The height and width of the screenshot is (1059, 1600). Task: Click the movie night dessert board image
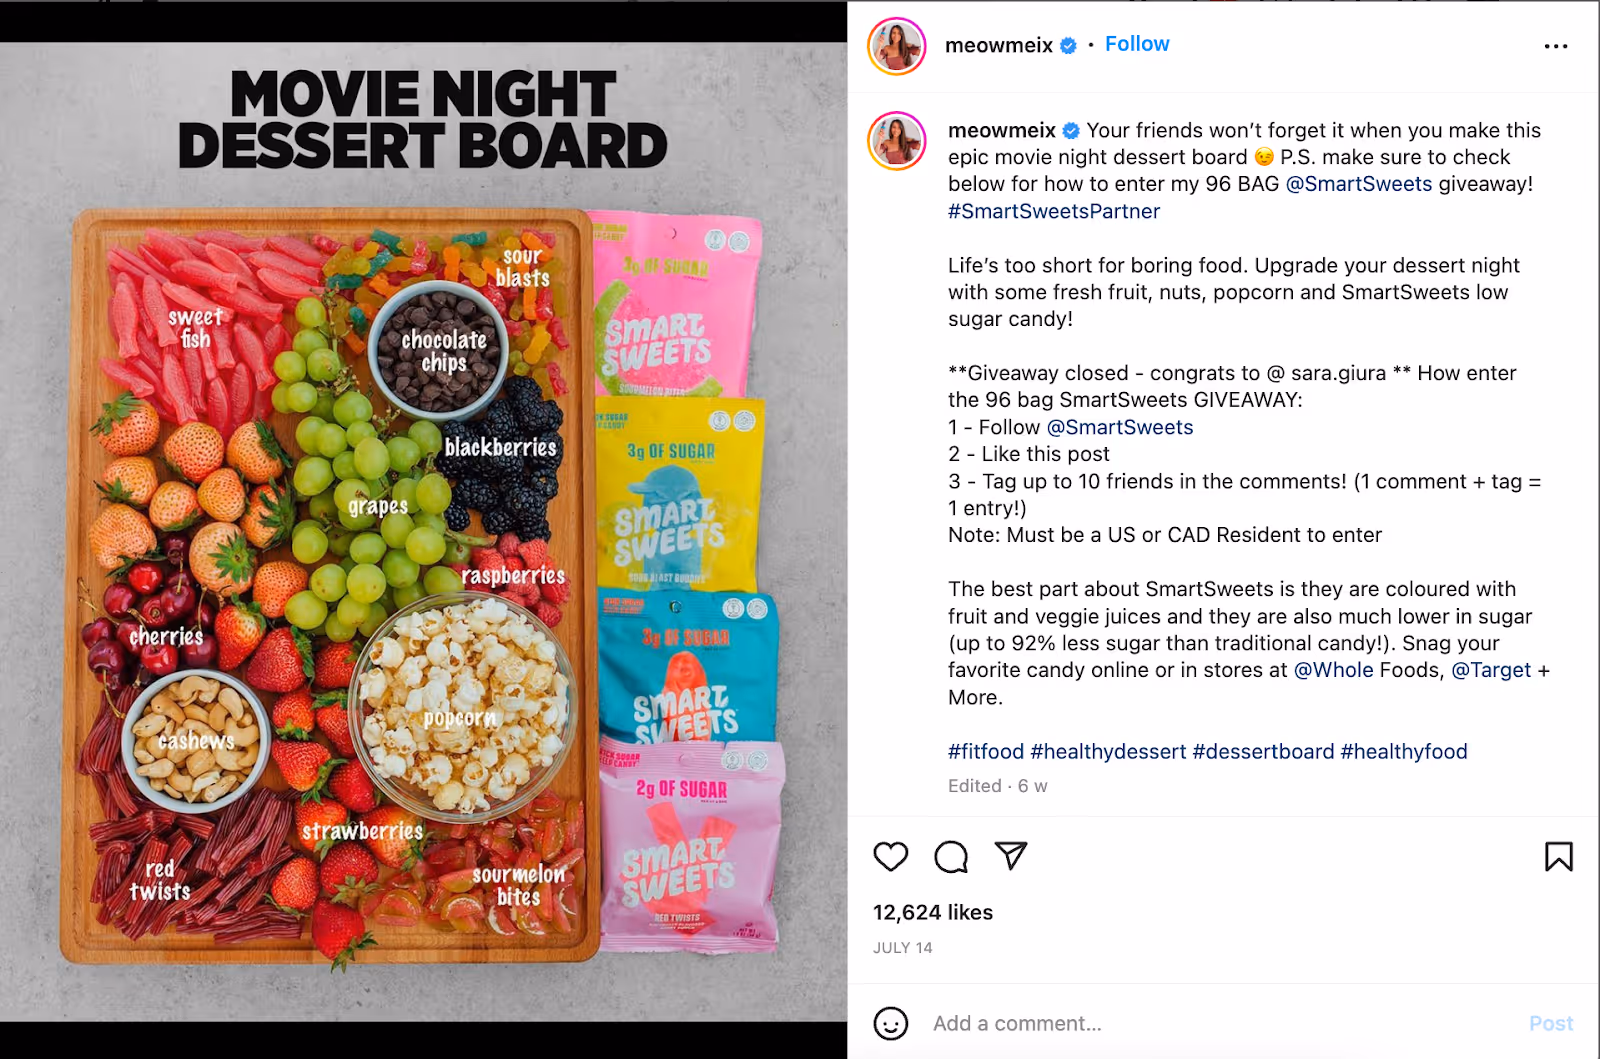tap(423, 530)
